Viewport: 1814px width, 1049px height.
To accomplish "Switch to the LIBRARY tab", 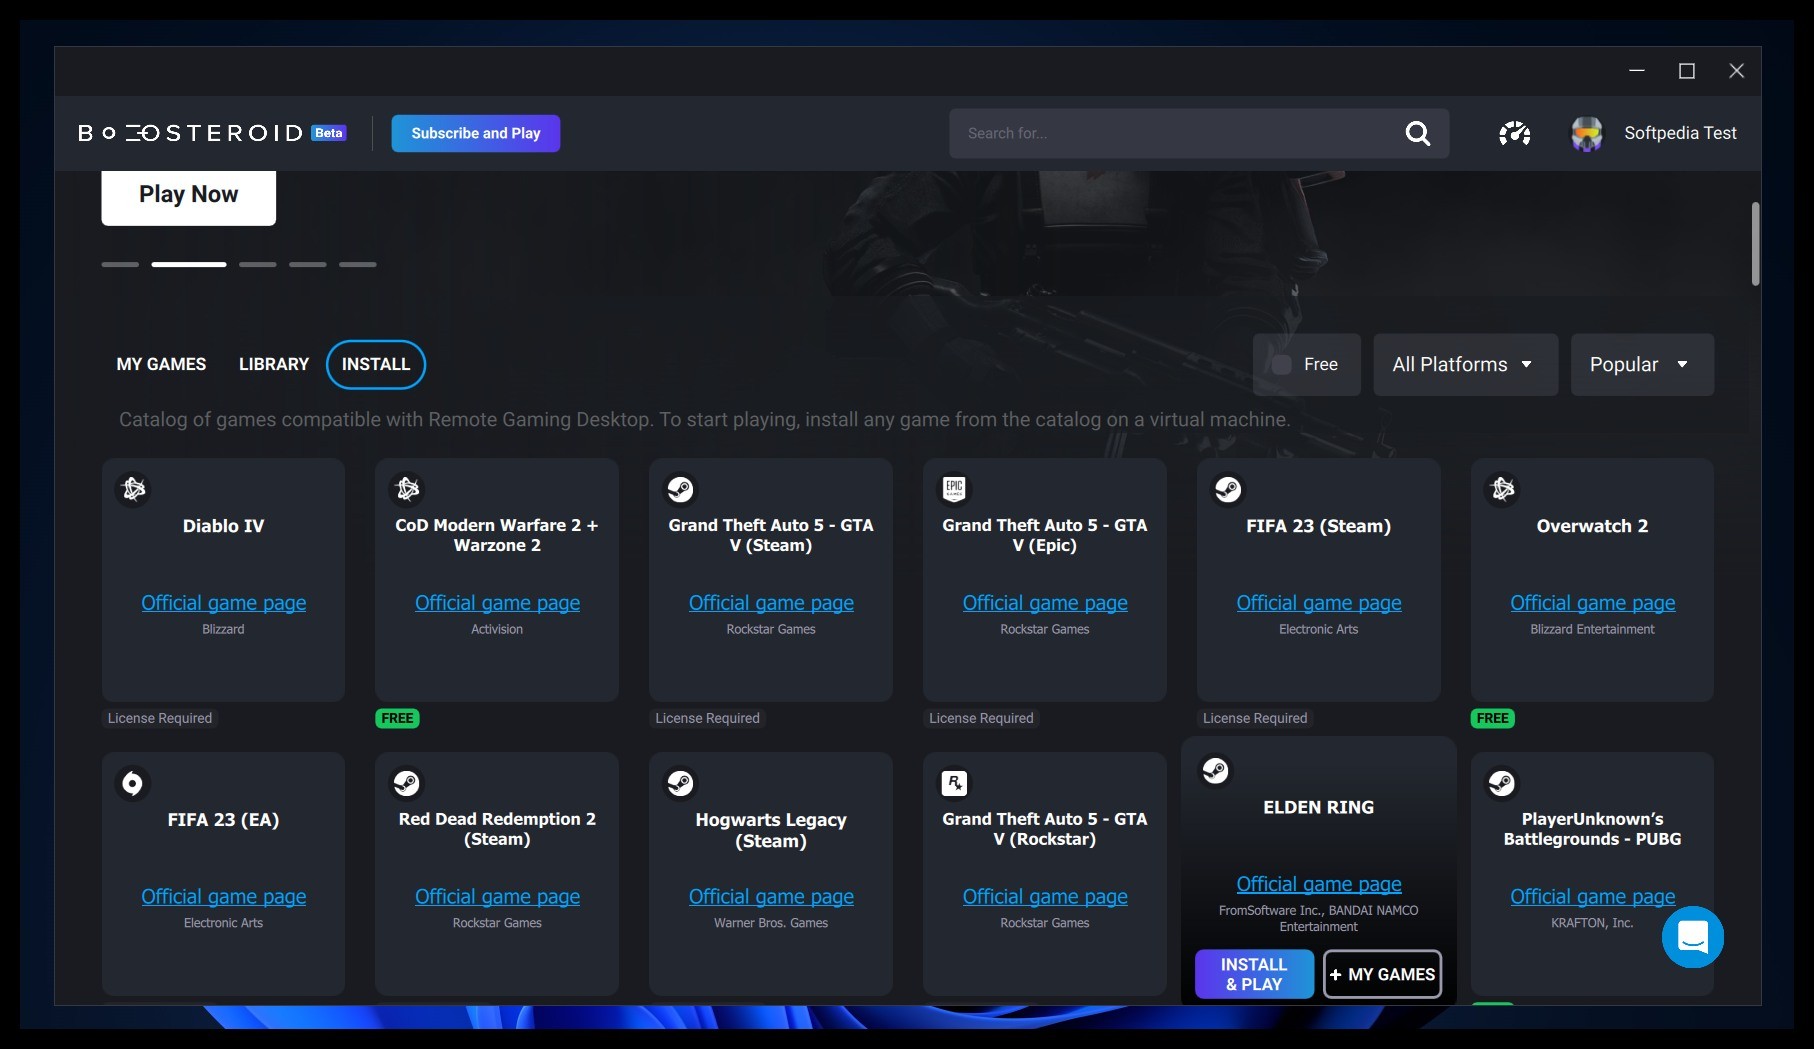I will click(274, 364).
